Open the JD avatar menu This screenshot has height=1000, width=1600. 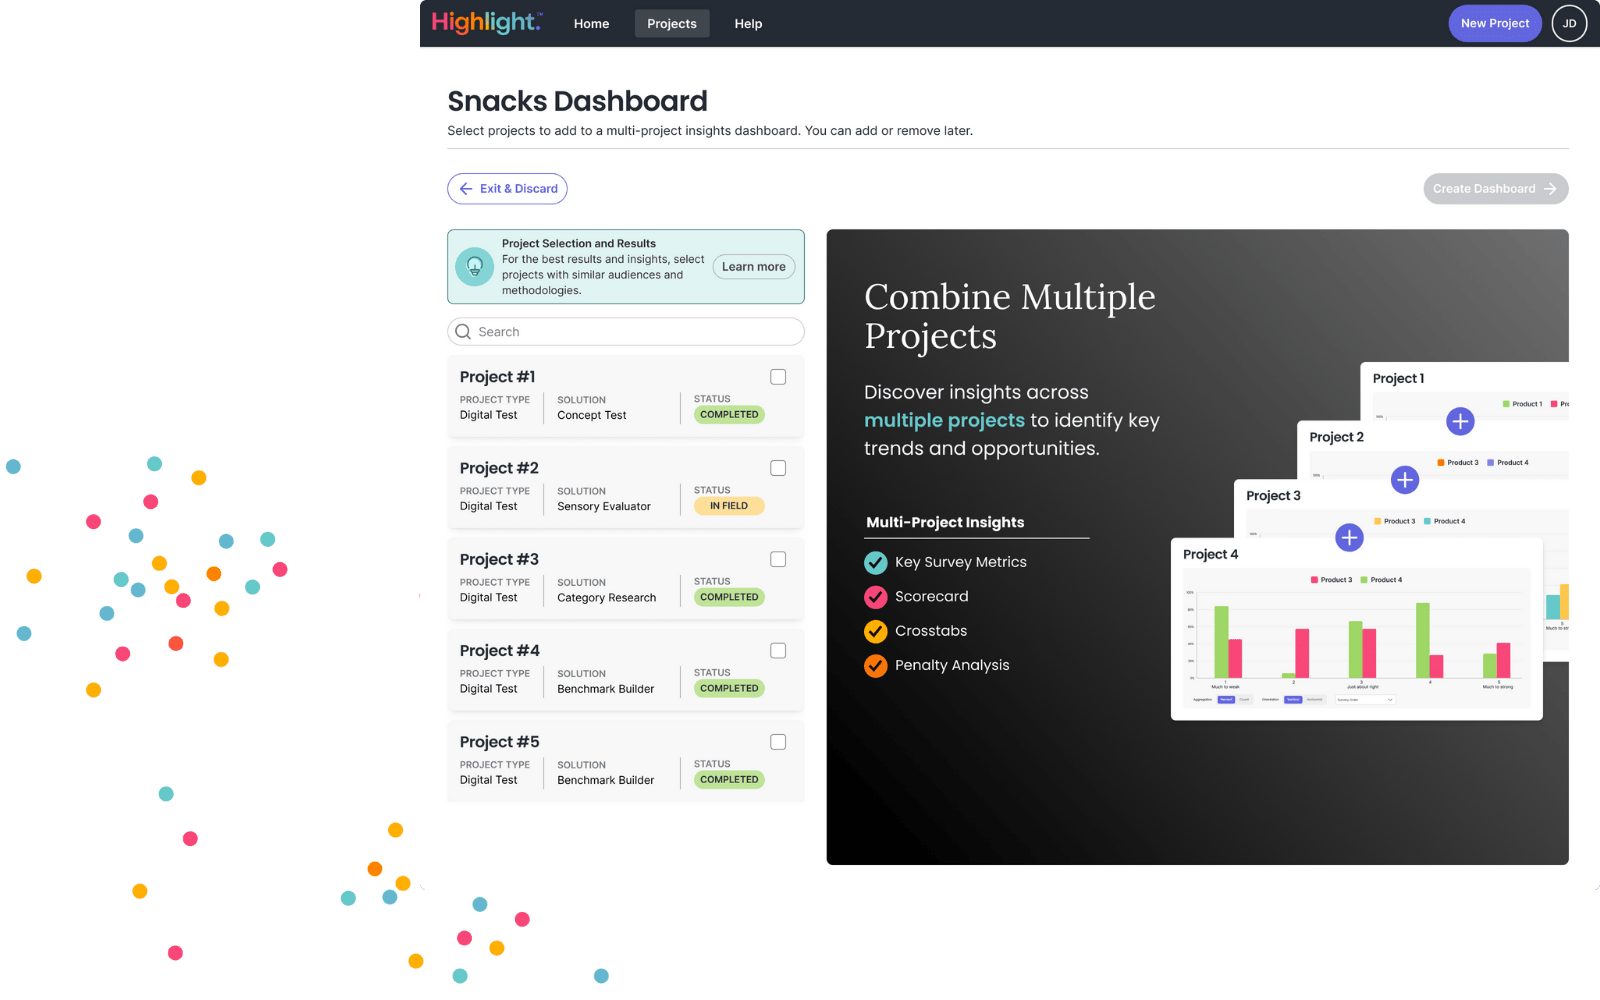click(1569, 23)
